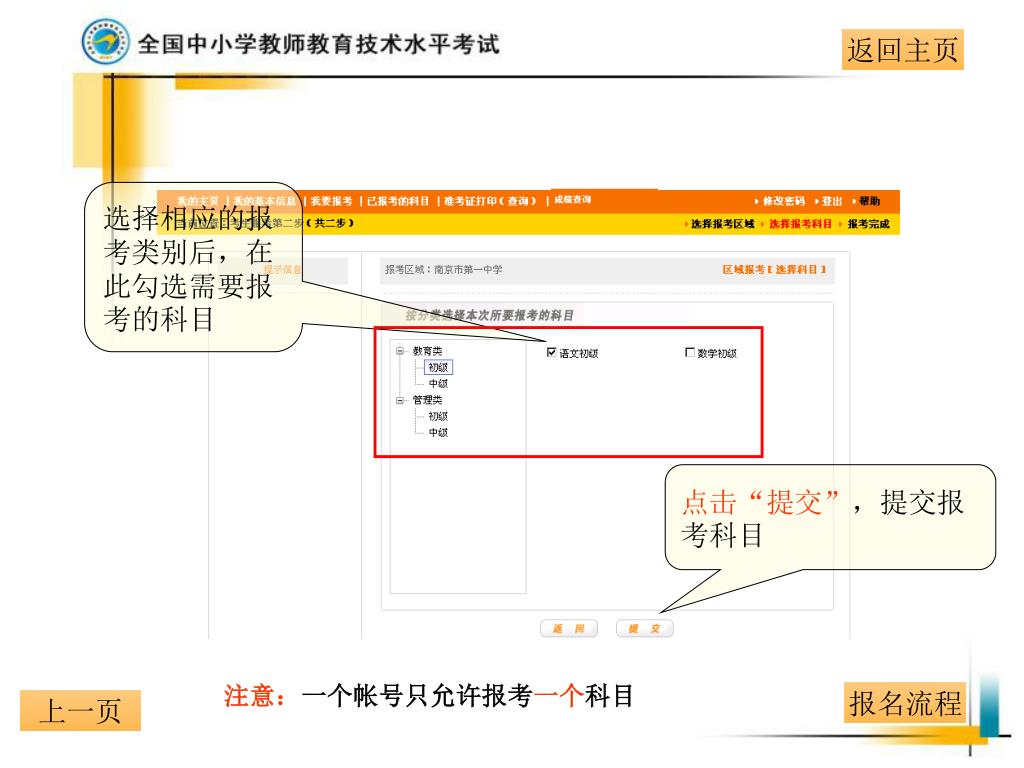Check the 语文初级 checkbox
Image resolution: width=1024 pixels, height=768 pixels.
point(552,353)
